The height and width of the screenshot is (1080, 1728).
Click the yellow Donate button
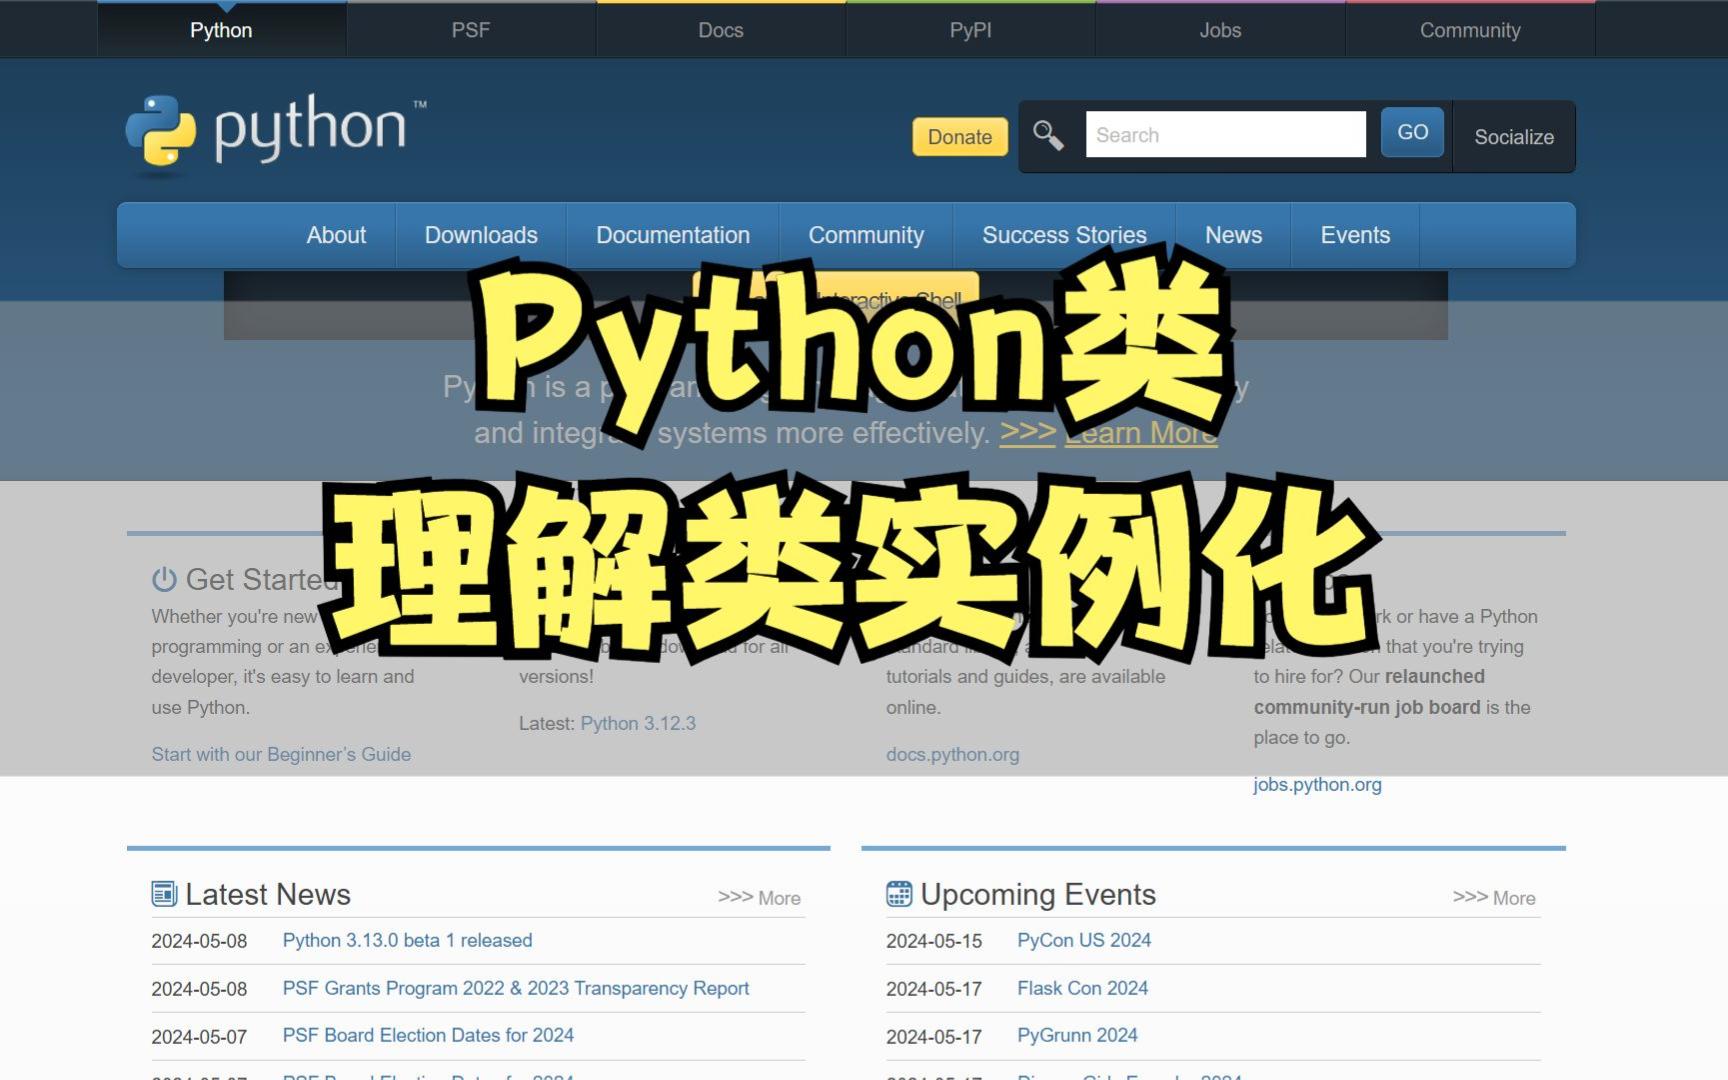(x=960, y=137)
